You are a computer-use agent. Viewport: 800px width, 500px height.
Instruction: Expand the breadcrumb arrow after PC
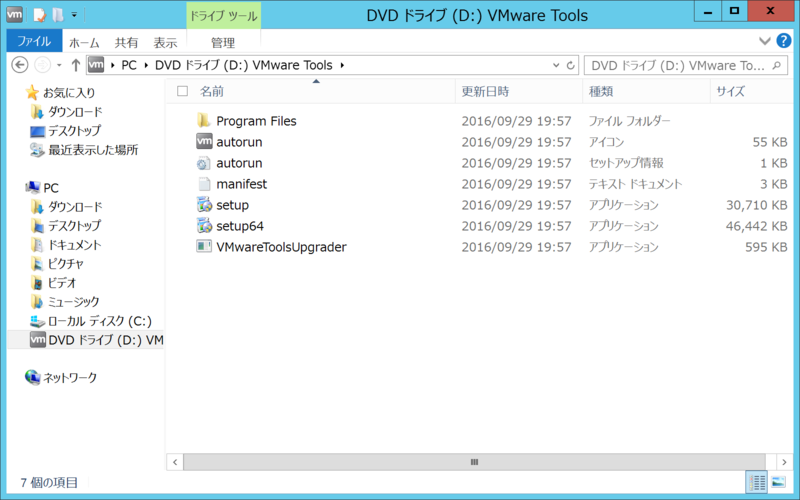[x=146, y=65]
